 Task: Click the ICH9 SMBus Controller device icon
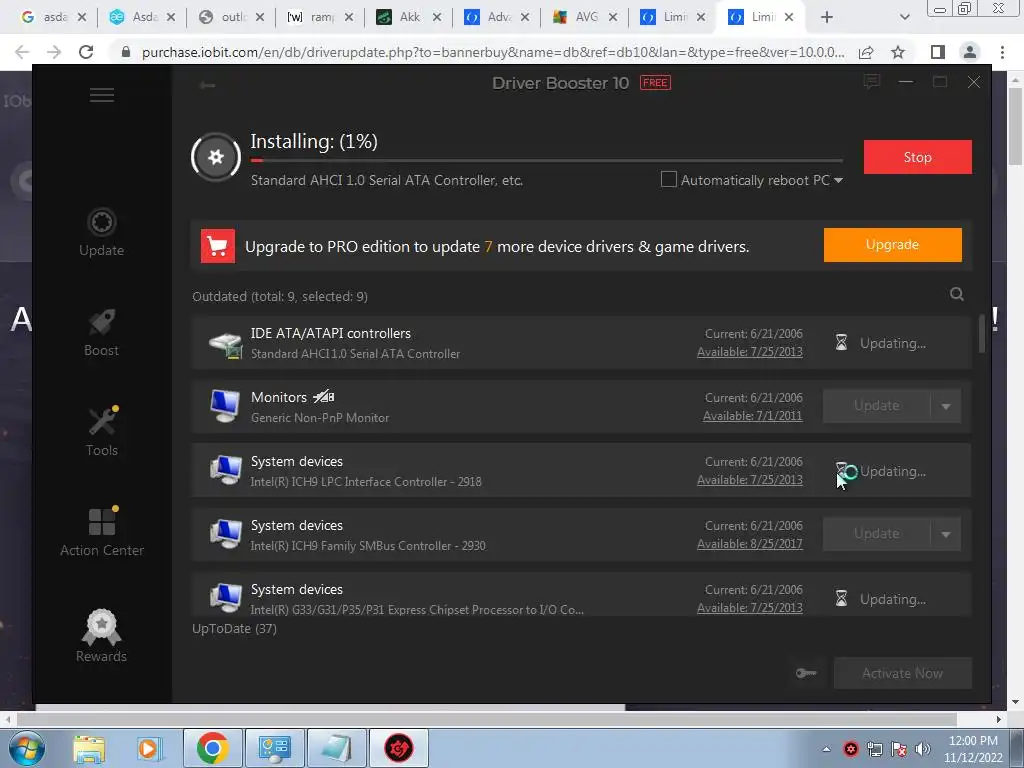[x=225, y=534]
